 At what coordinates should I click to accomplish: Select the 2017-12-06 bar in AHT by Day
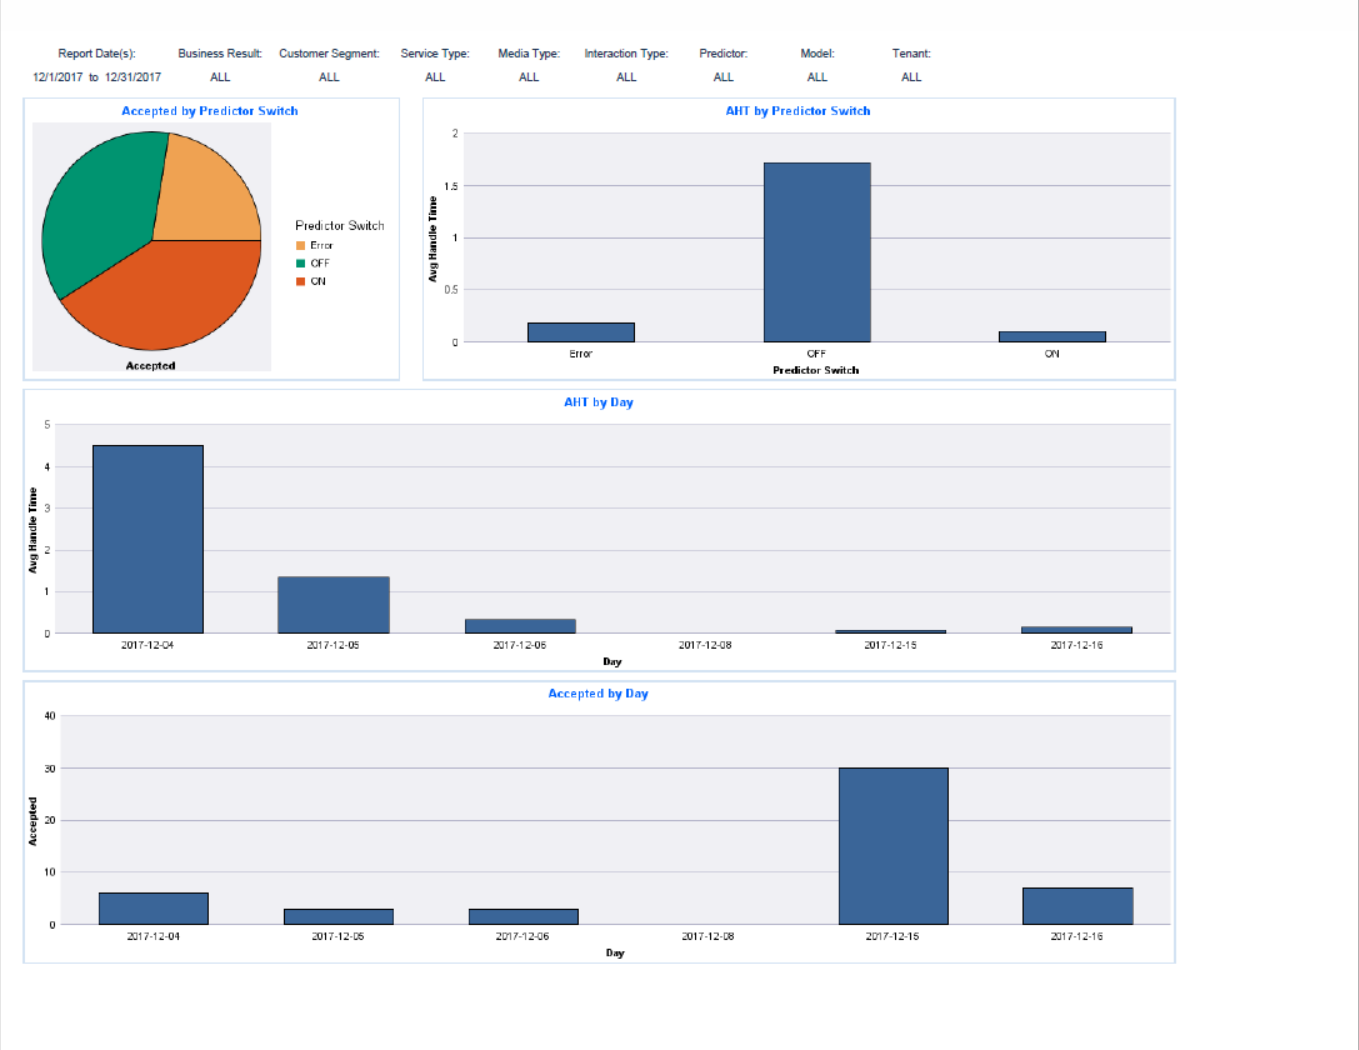click(x=520, y=626)
